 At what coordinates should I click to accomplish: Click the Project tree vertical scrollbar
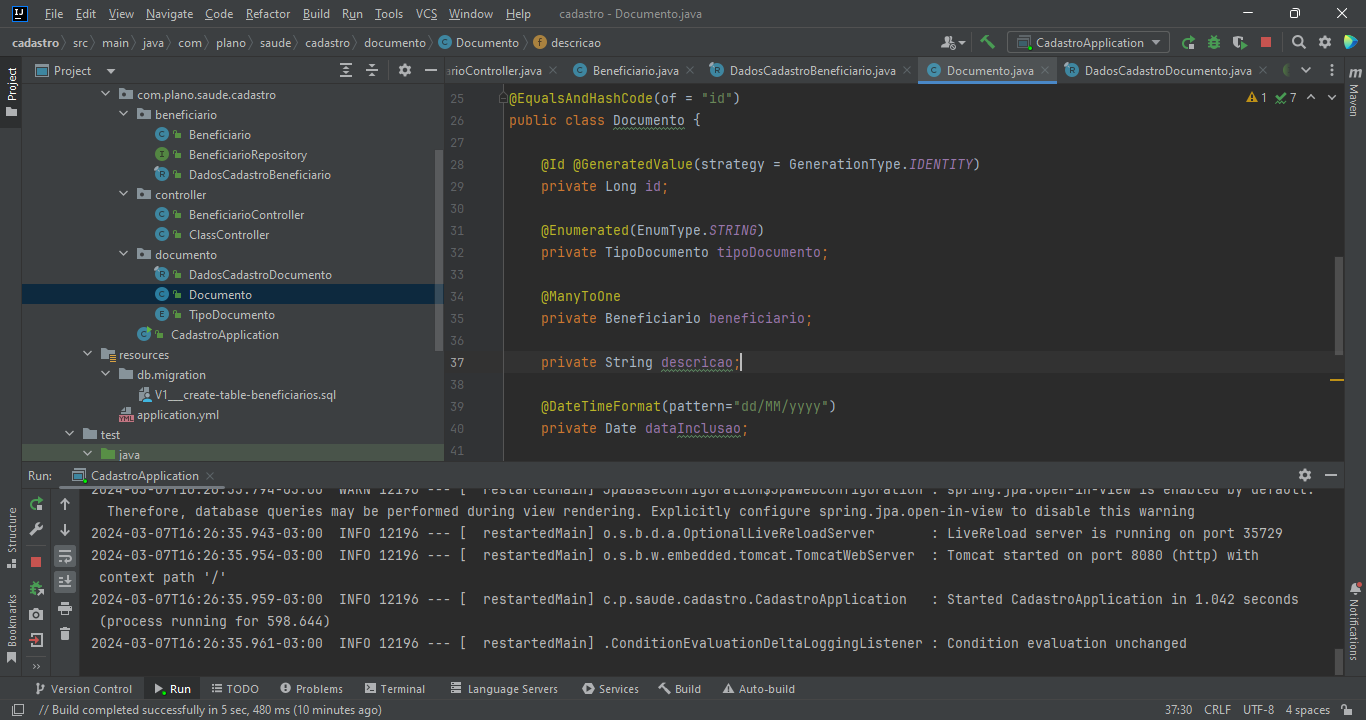[x=439, y=250]
